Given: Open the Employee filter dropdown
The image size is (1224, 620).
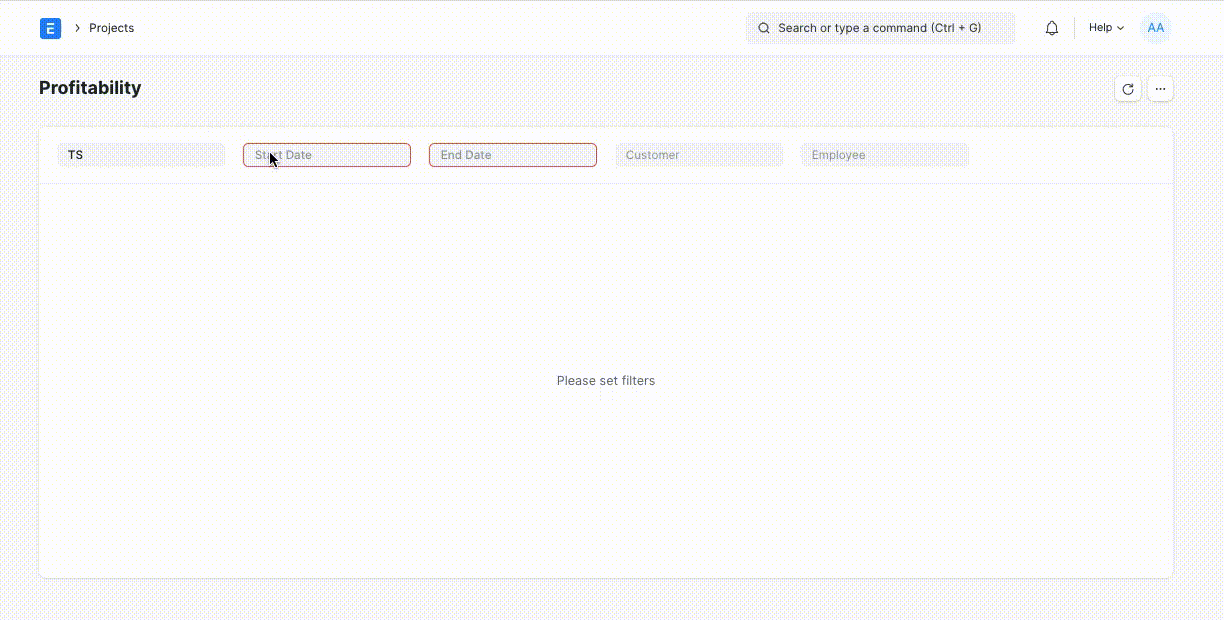Looking at the screenshot, I should [885, 155].
